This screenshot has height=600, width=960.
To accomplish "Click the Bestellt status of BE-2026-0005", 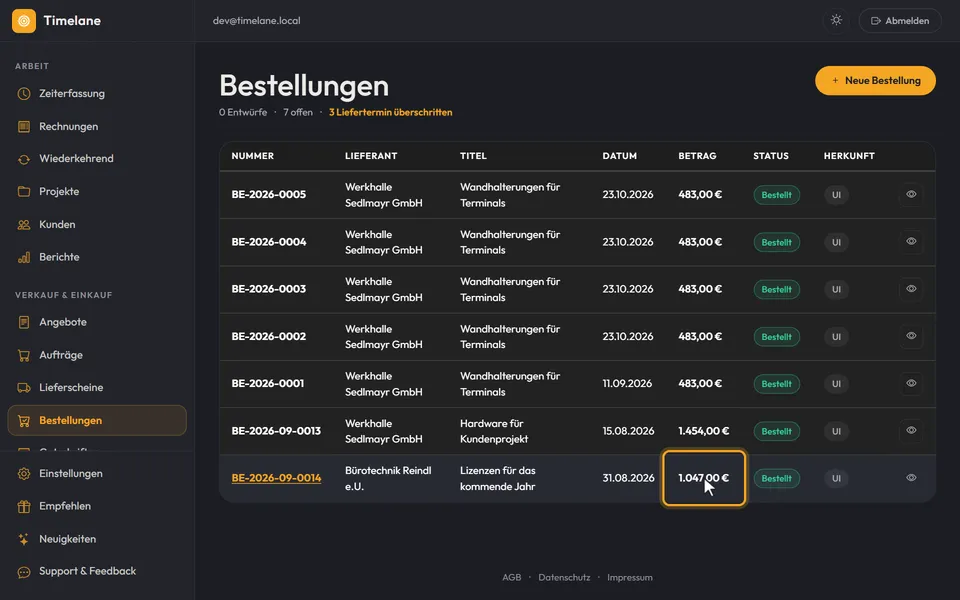I will point(776,195).
